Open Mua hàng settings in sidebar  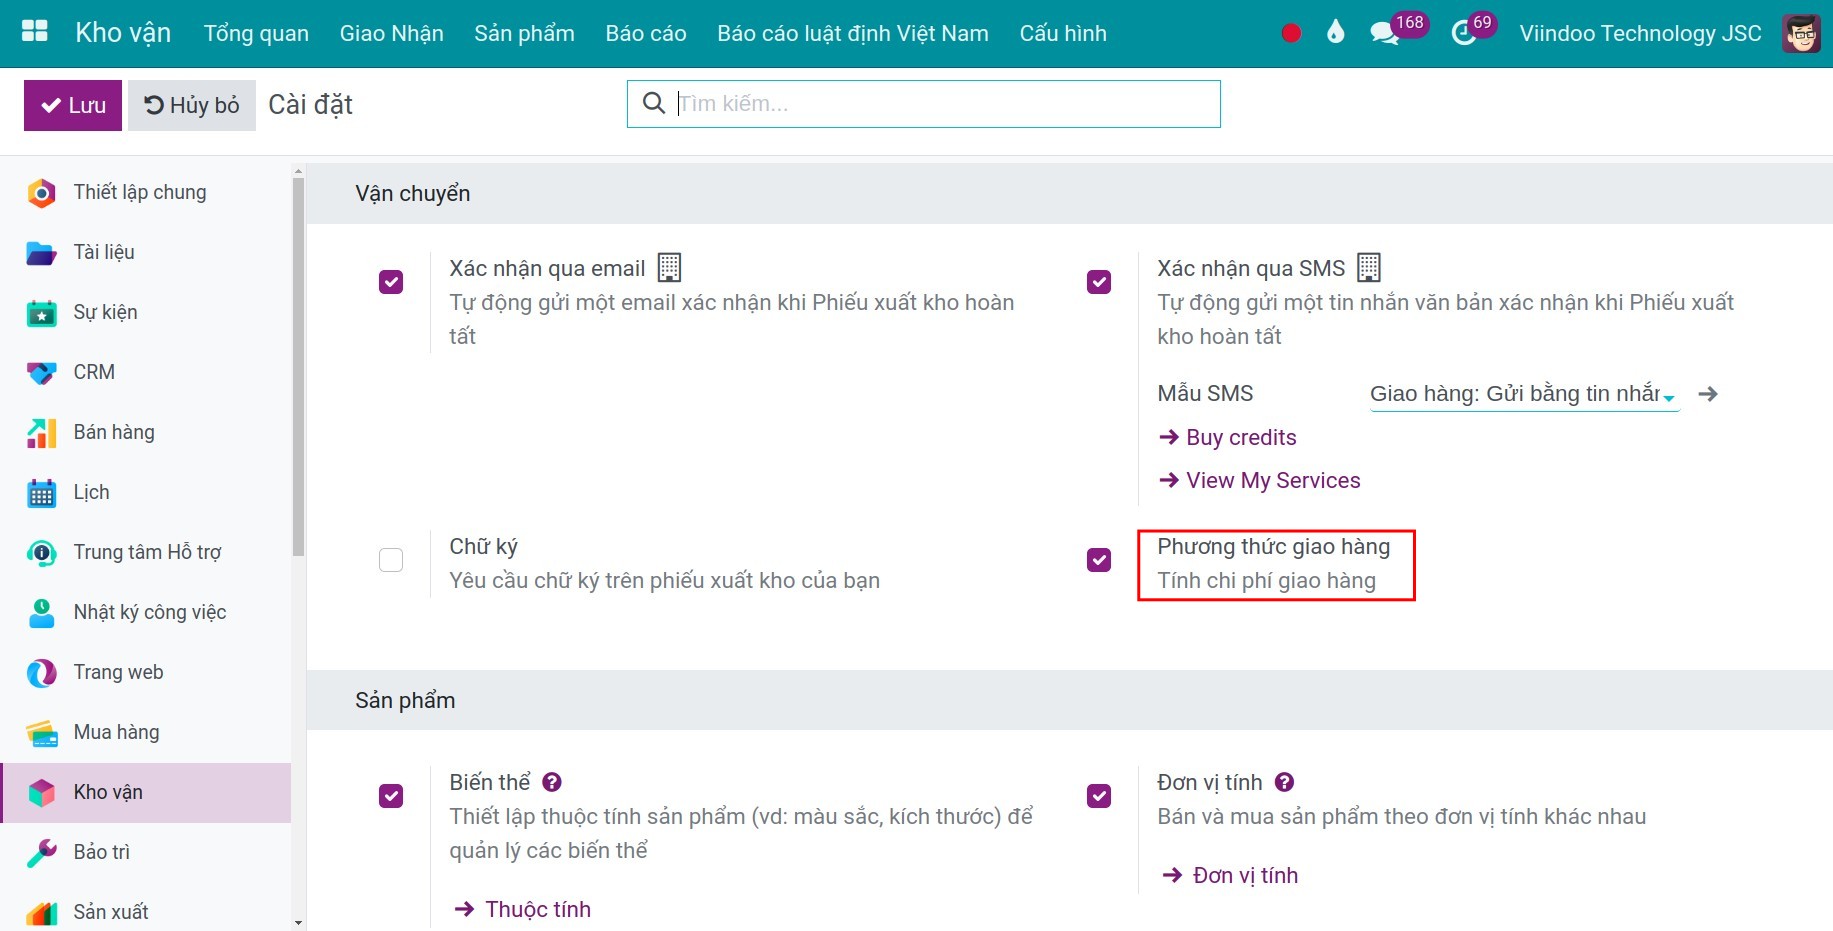146,733
